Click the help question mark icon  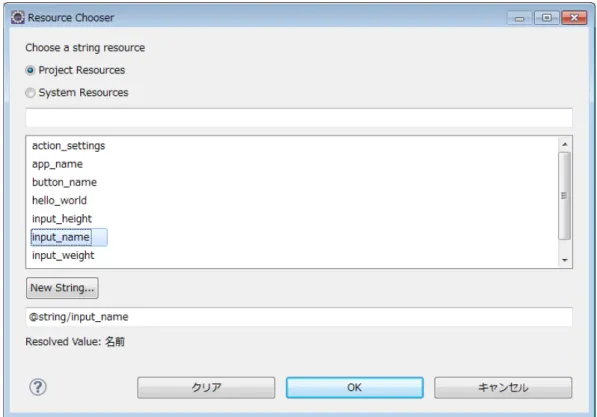coord(38,387)
